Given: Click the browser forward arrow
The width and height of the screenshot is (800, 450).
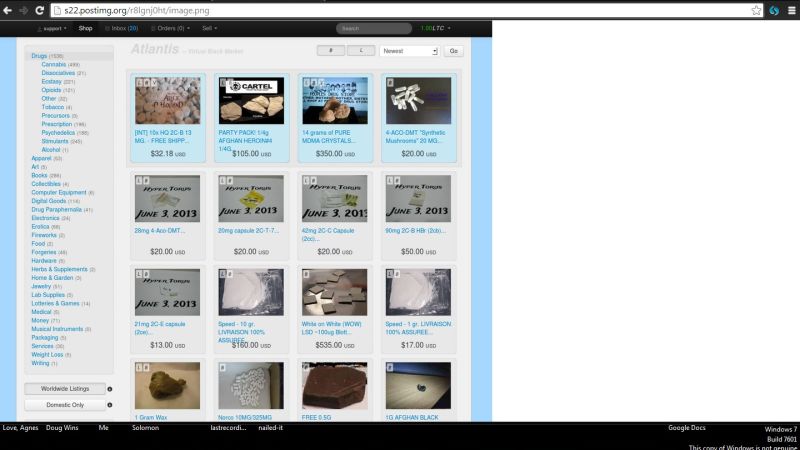Looking at the screenshot, I should [x=23, y=10].
